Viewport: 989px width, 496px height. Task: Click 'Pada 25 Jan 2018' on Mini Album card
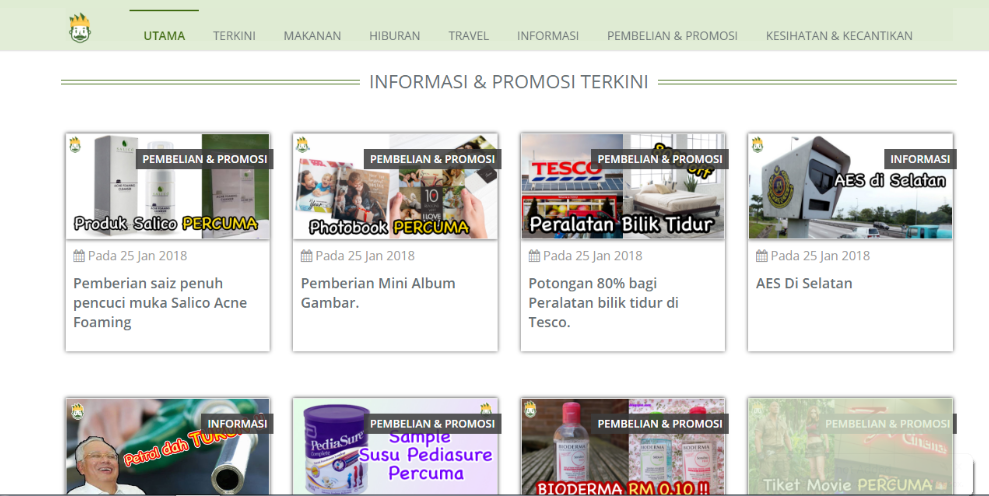365,256
